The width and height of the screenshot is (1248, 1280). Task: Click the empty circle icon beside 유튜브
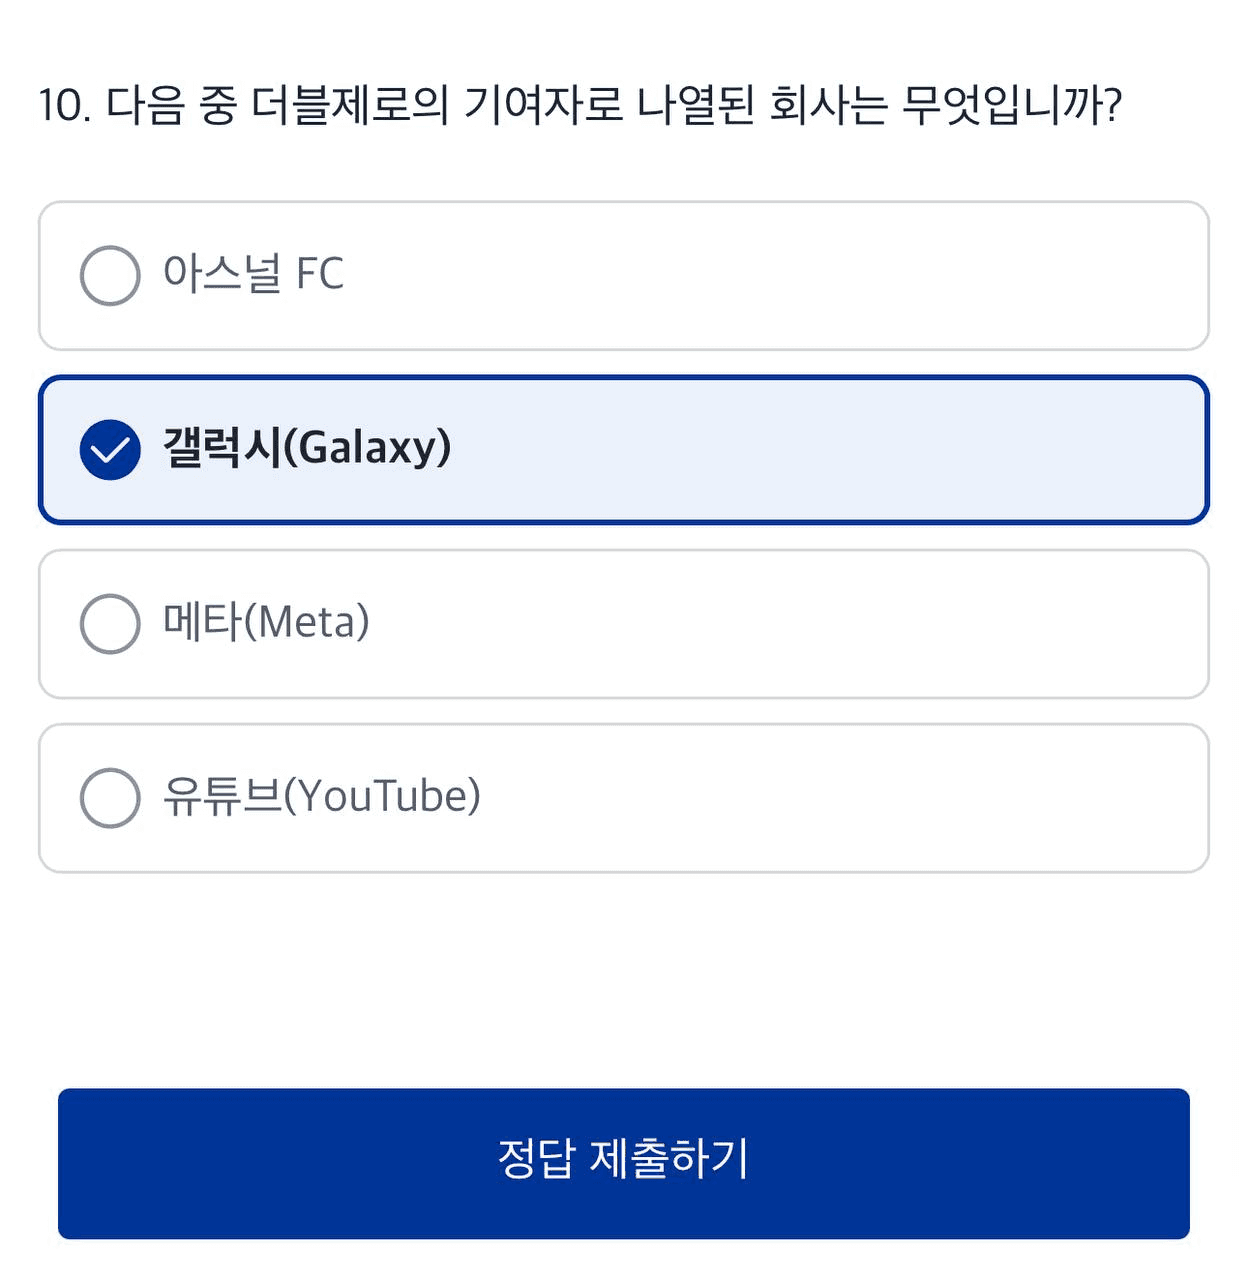point(110,798)
